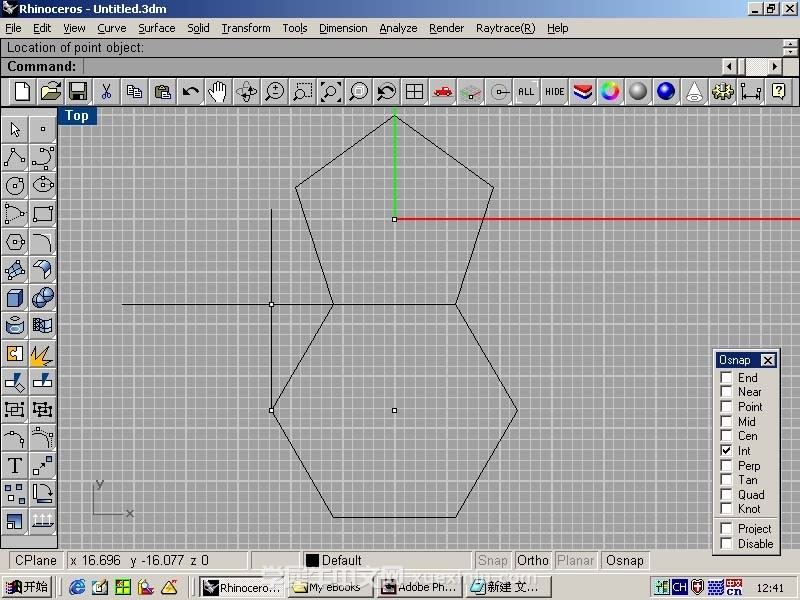Select the Box solid tool
The width and height of the screenshot is (800, 600).
tap(15, 297)
